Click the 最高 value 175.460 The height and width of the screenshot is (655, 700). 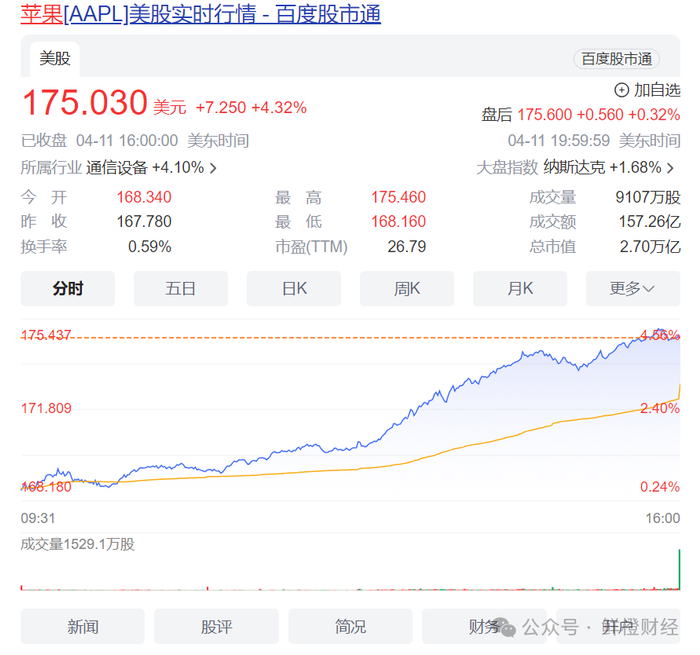click(x=399, y=197)
